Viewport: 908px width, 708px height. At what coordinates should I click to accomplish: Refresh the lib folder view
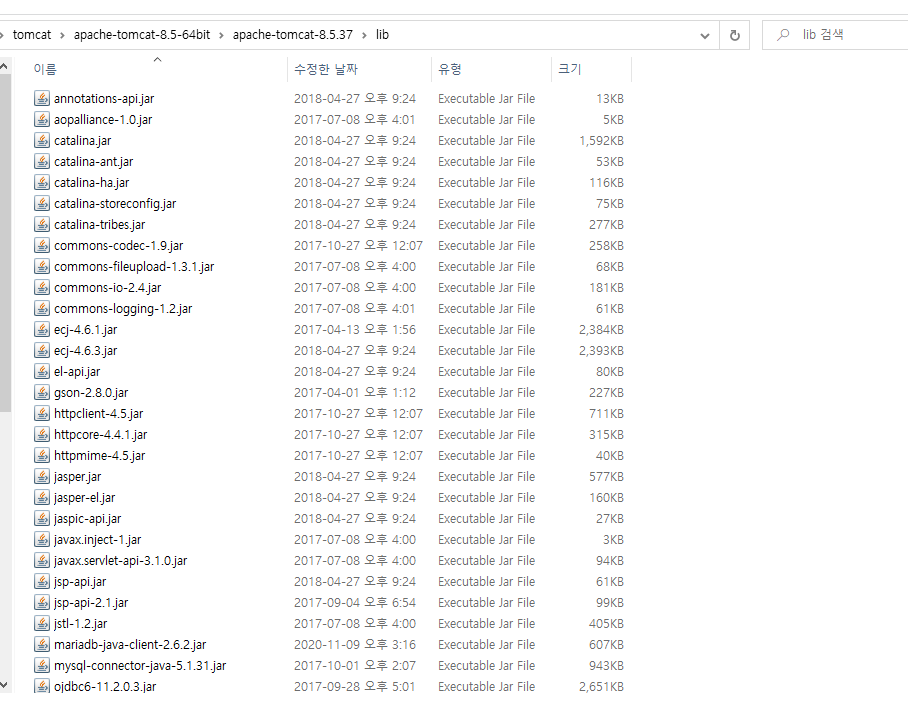(x=734, y=35)
